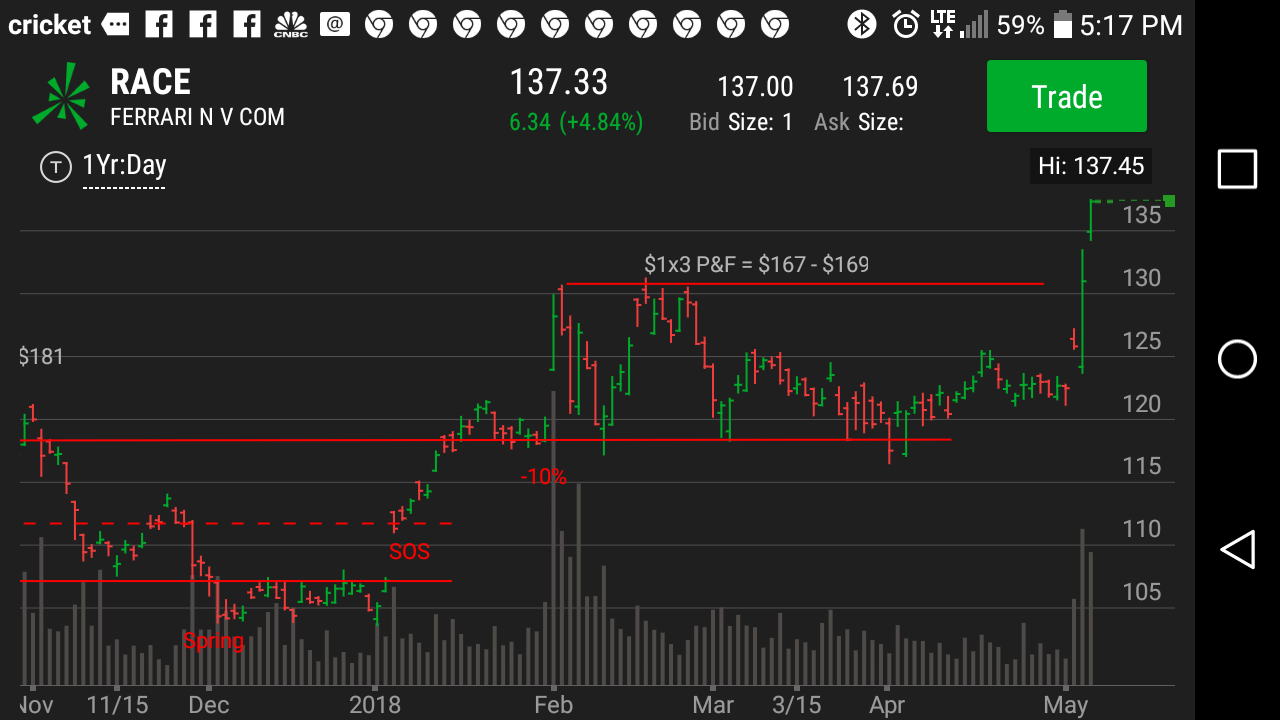Tap the Bluetooth status icon
The image size is (1280, 720).
click(861, 24)
